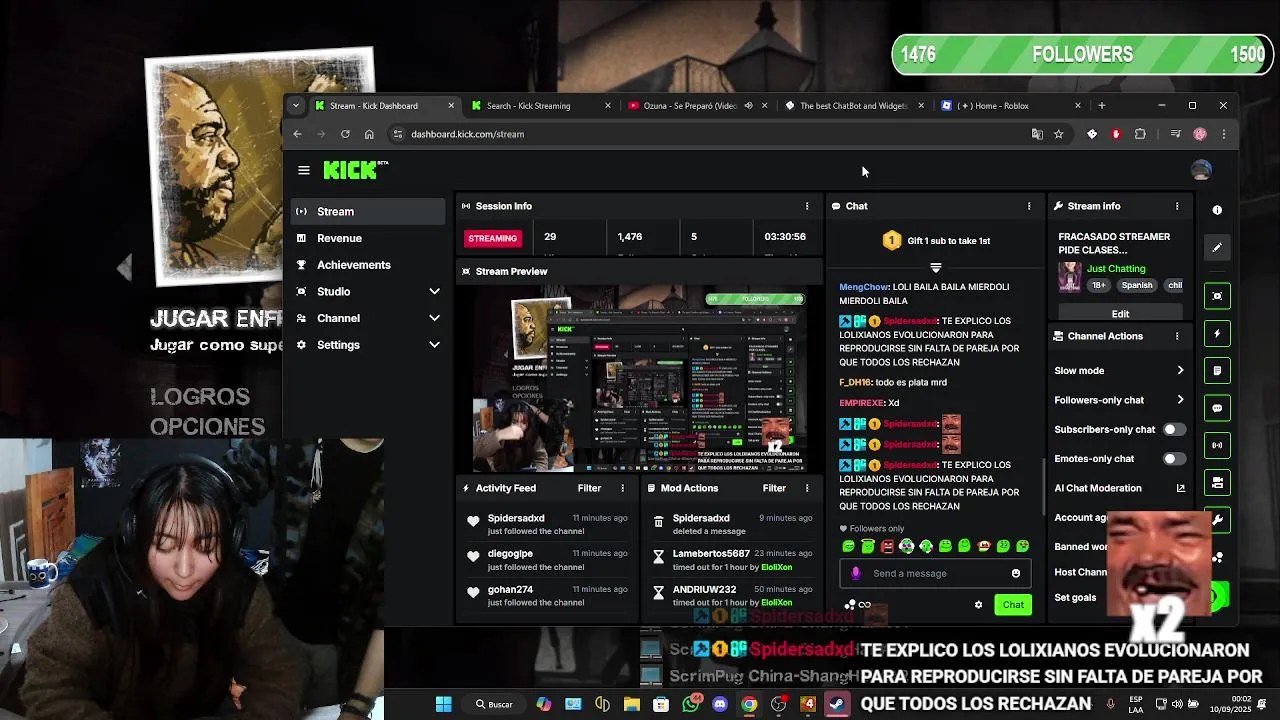Click the Spanish stream tag
Screen dimensions: 1280x720
click(x=1137, y=285)
